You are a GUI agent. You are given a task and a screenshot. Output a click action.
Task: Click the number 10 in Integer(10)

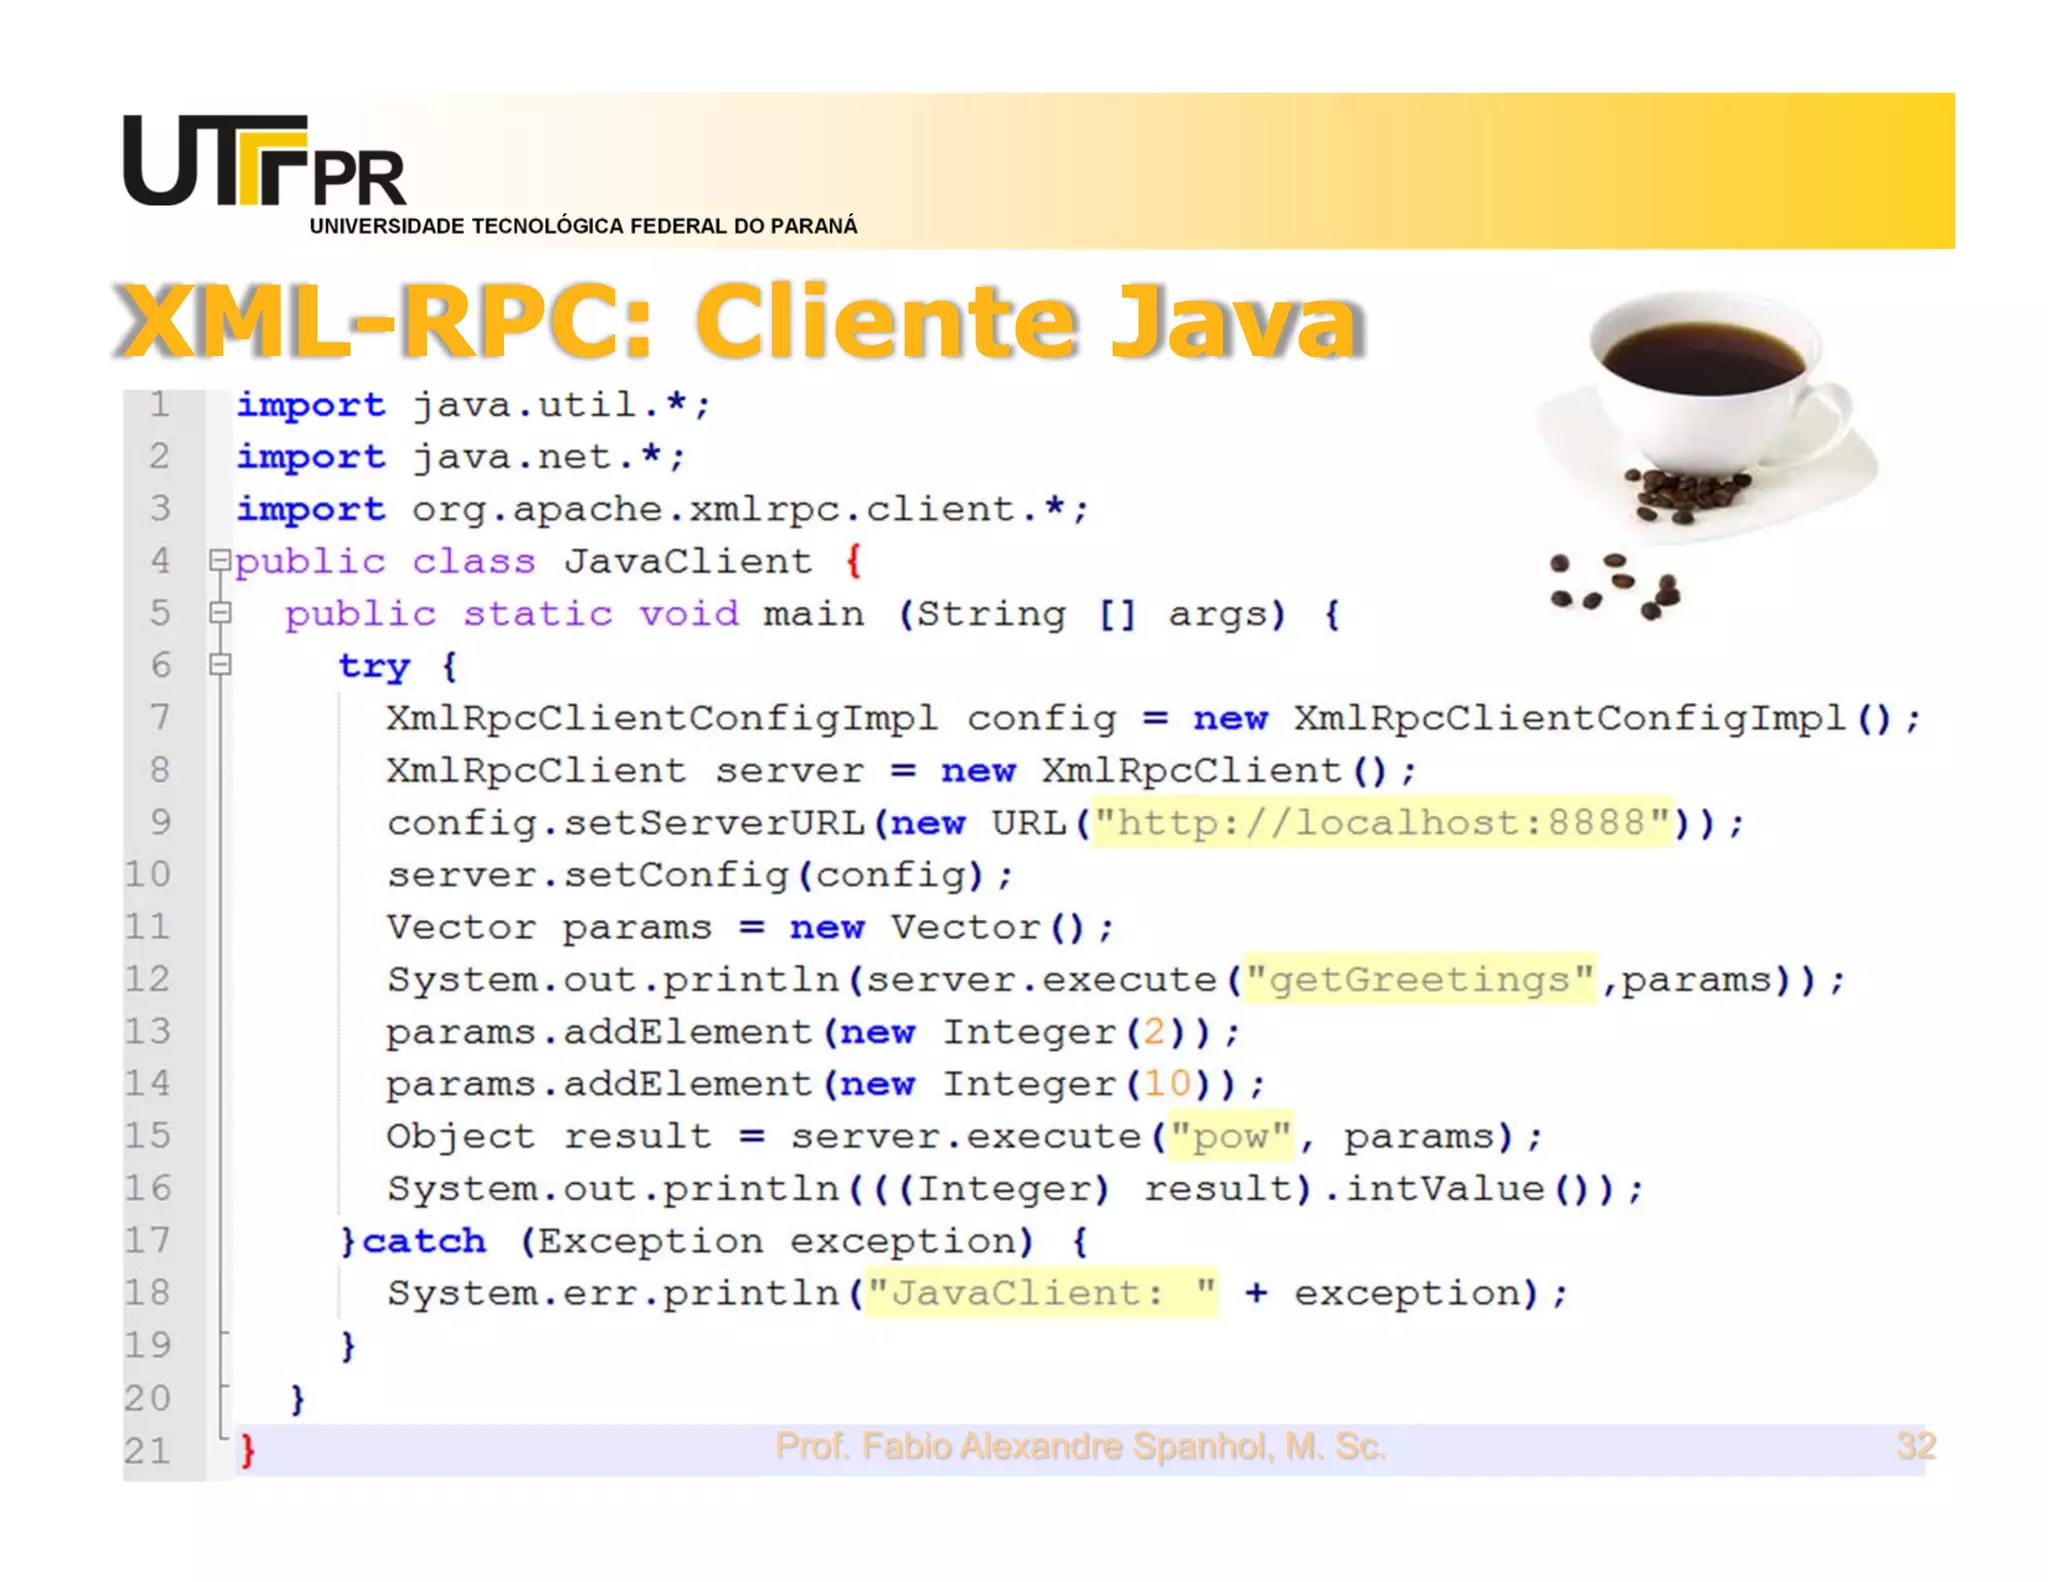point(1167,1083)
